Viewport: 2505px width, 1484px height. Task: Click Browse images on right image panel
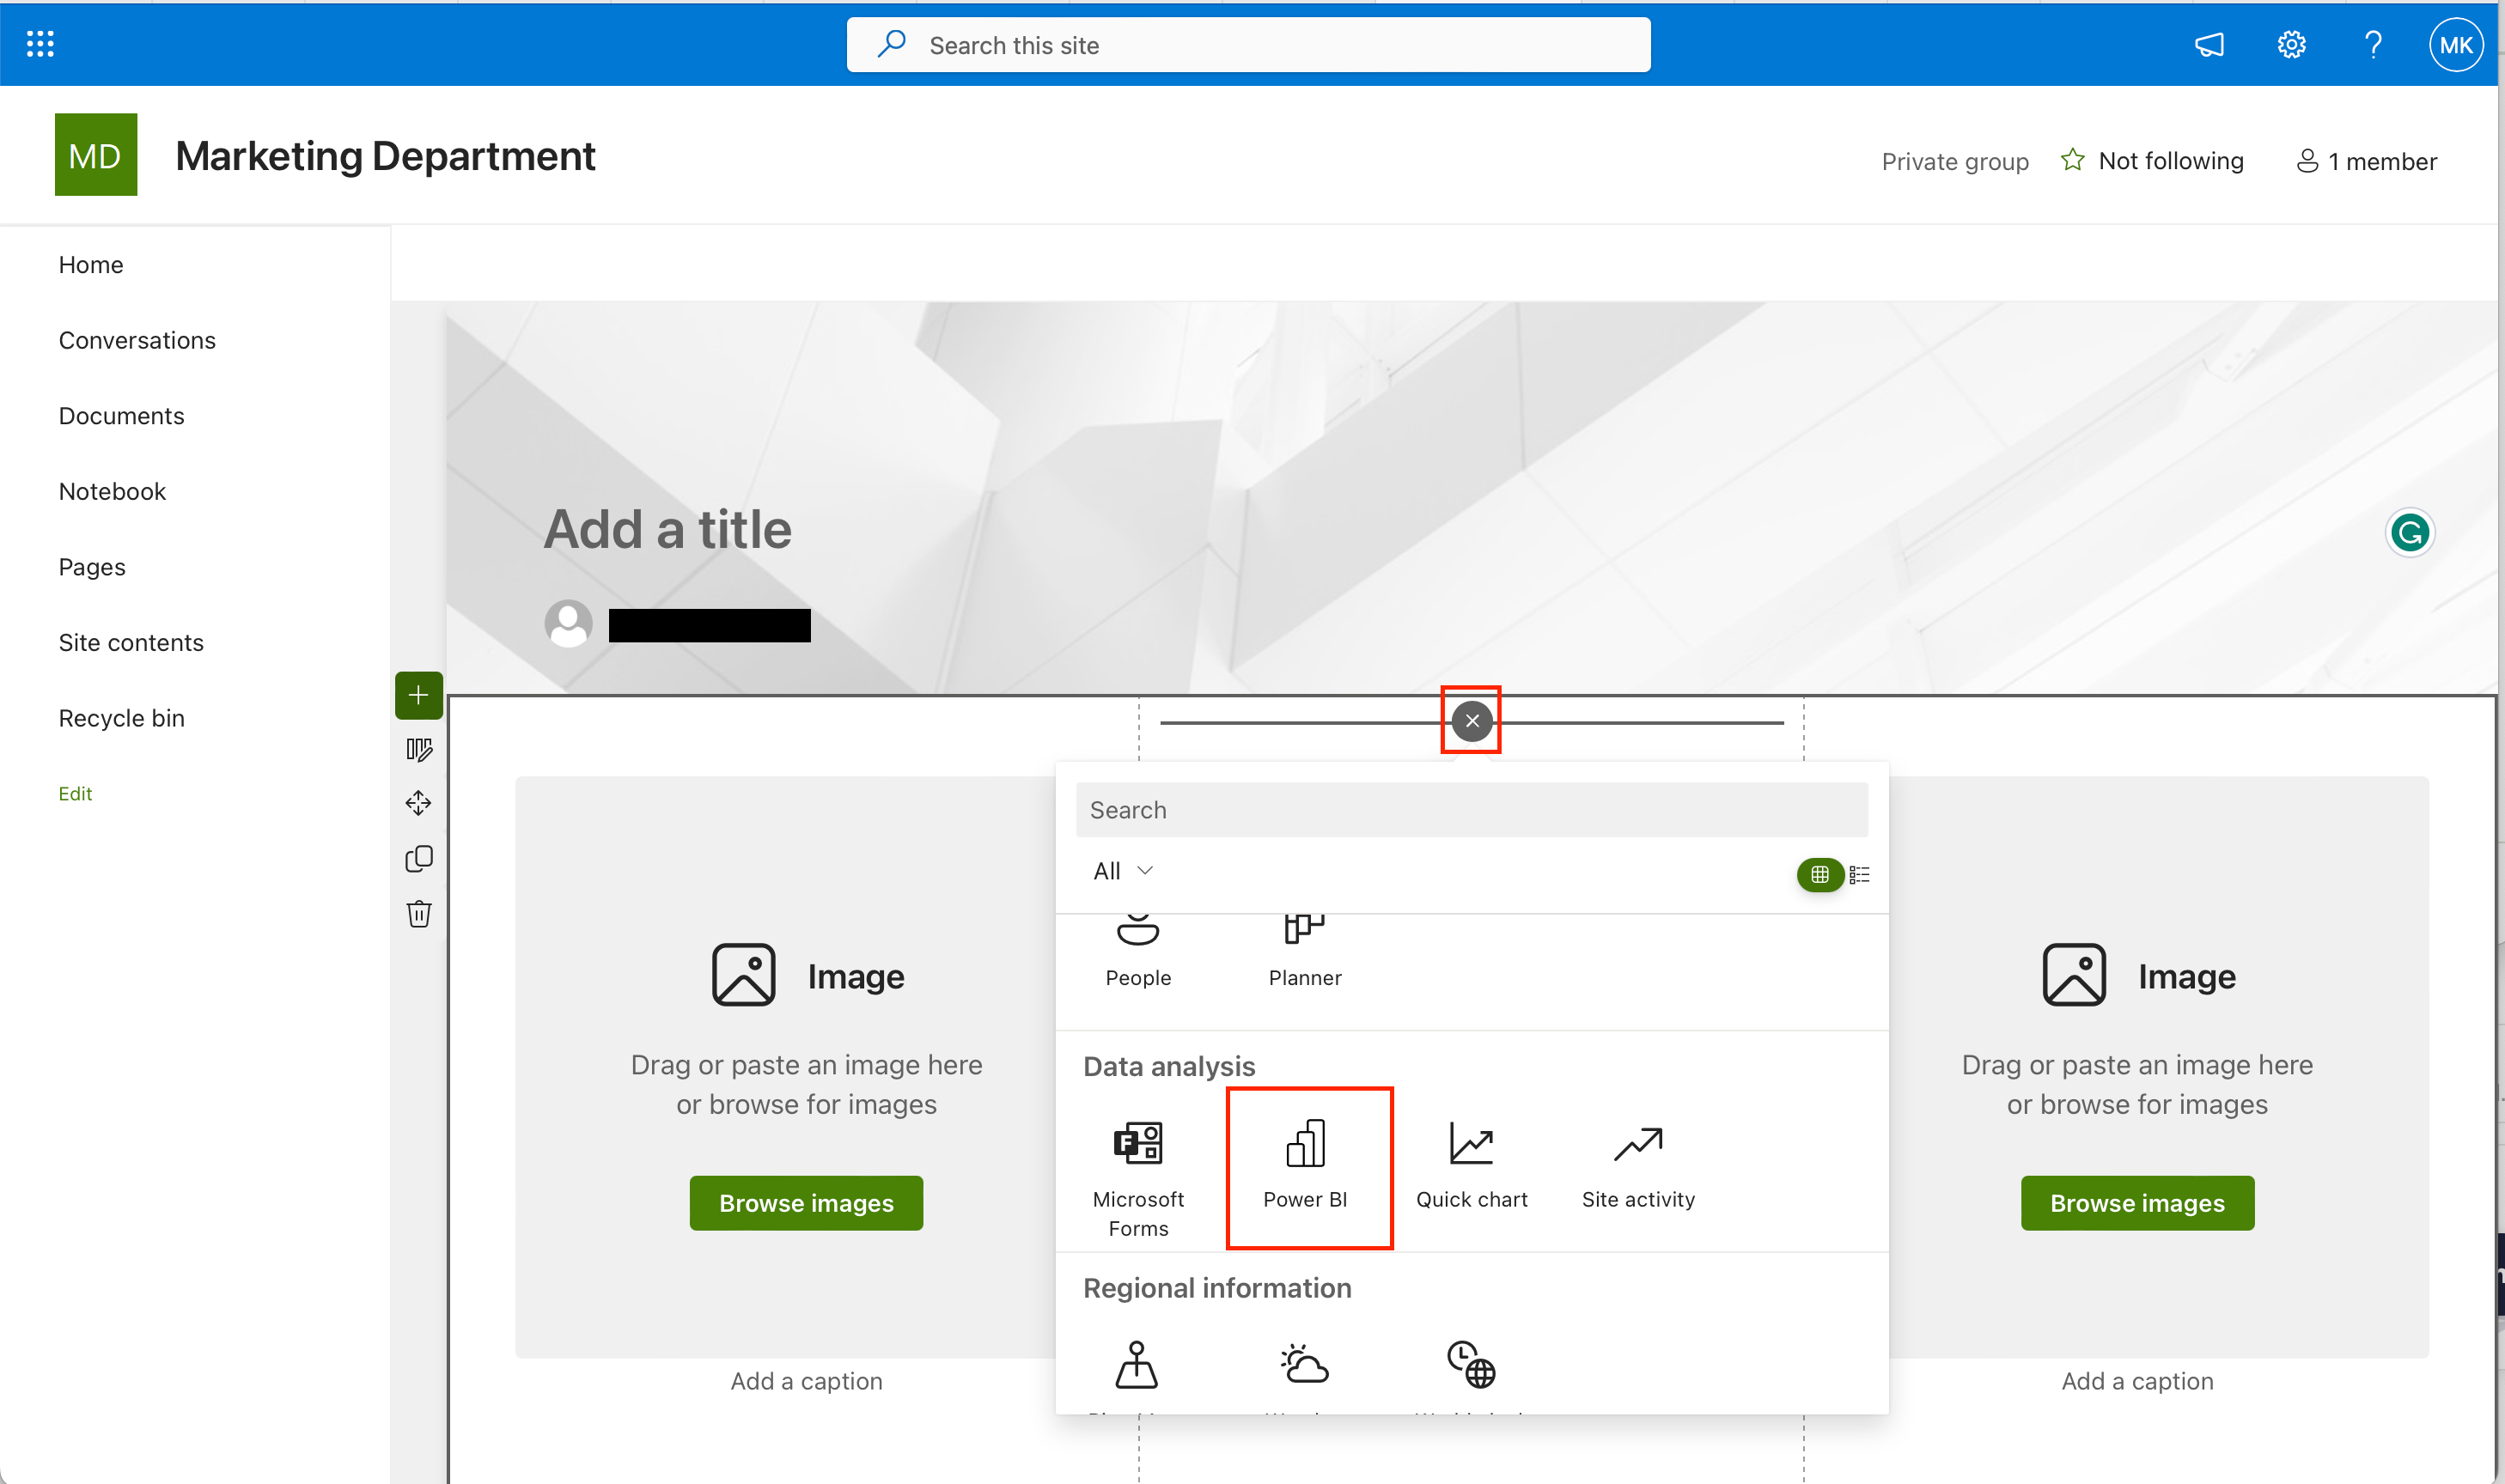tap(2136, 1201)
